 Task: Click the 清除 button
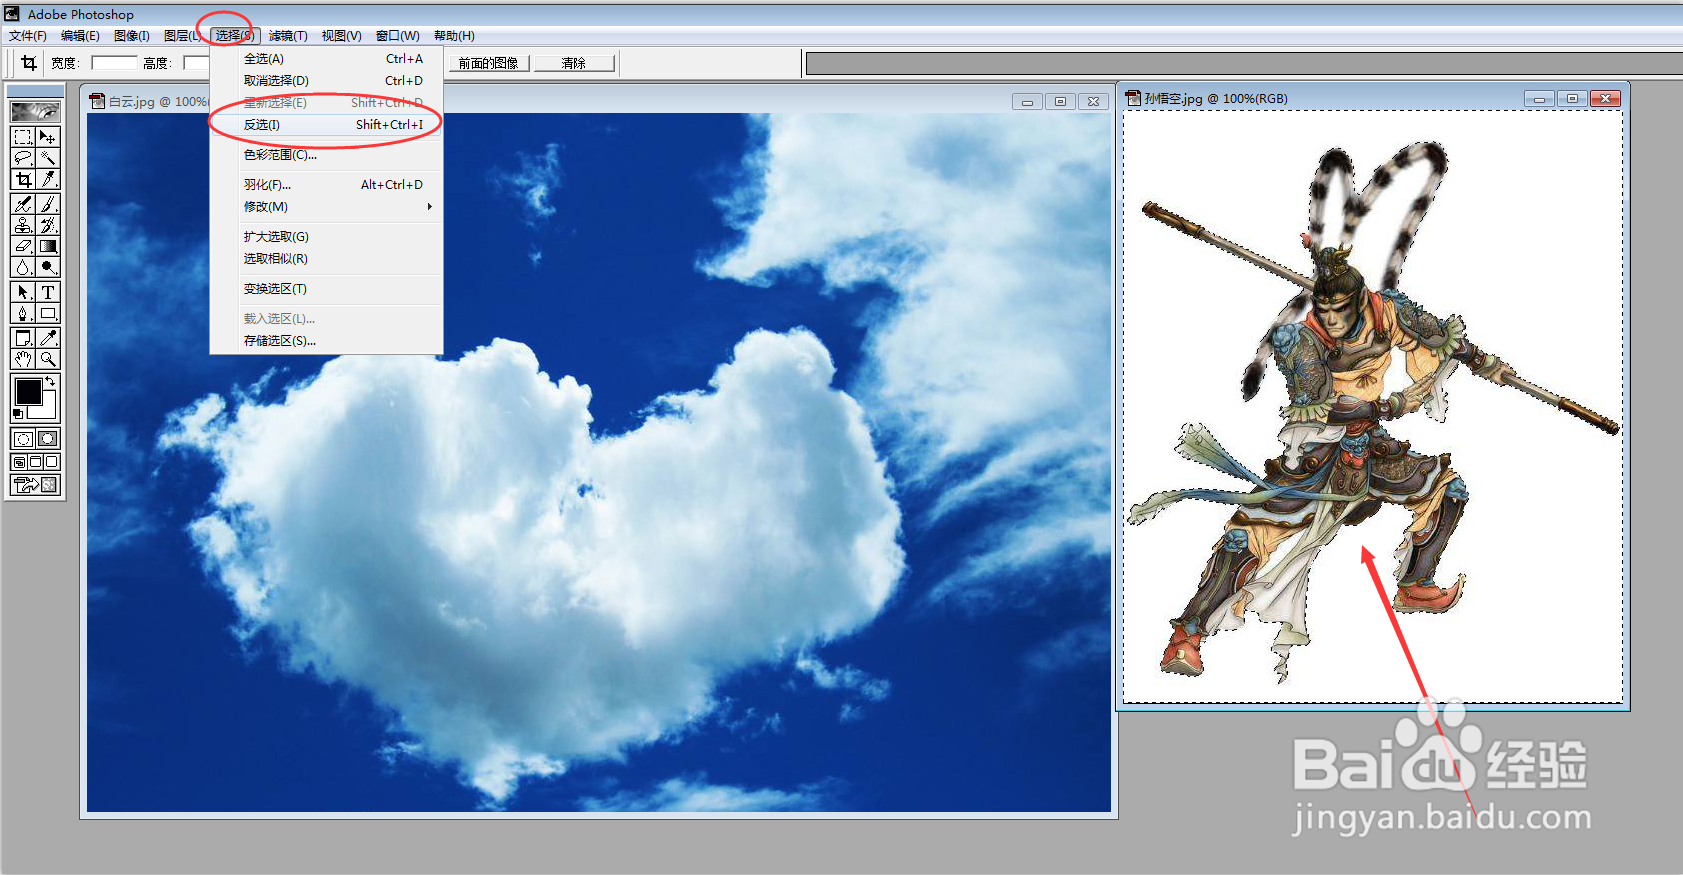pyautogui.click(x=574, y=63)
